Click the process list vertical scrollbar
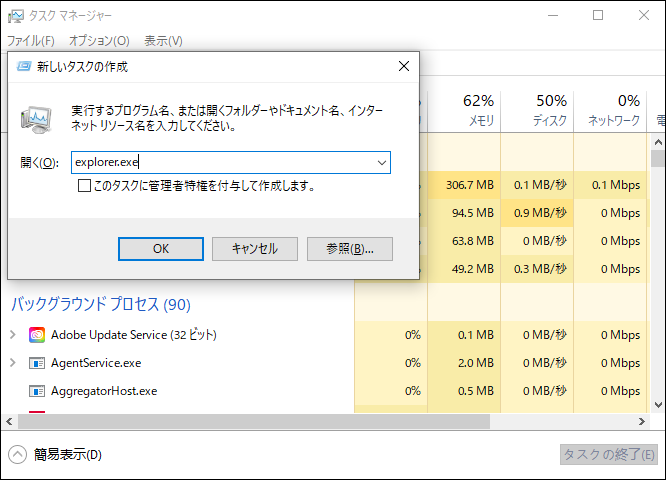The image size is (666, 480). pyautogui.click(x=658, y=280)
